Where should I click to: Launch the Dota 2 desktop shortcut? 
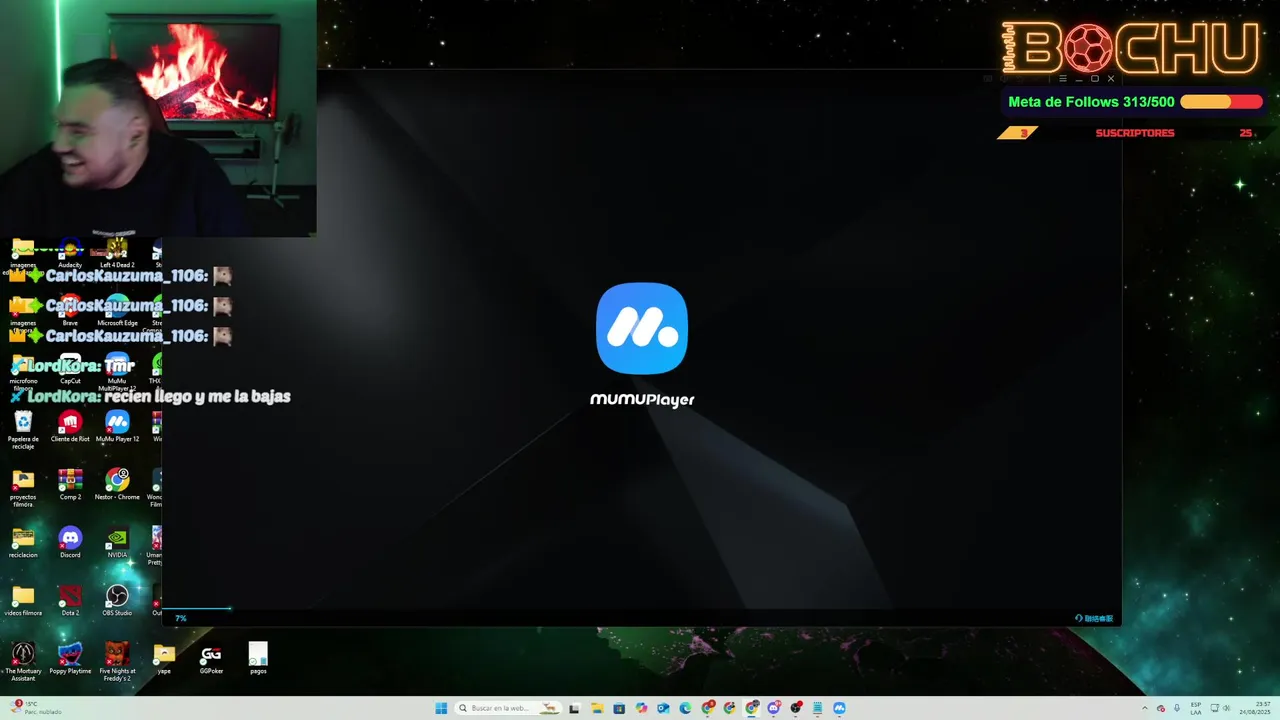click(x=70, y=601)
